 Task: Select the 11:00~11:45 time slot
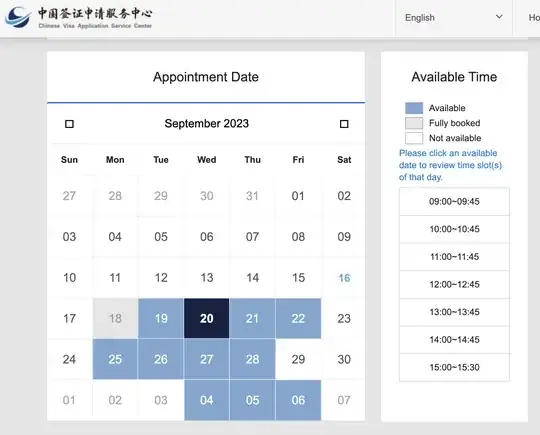click(454, 257)
